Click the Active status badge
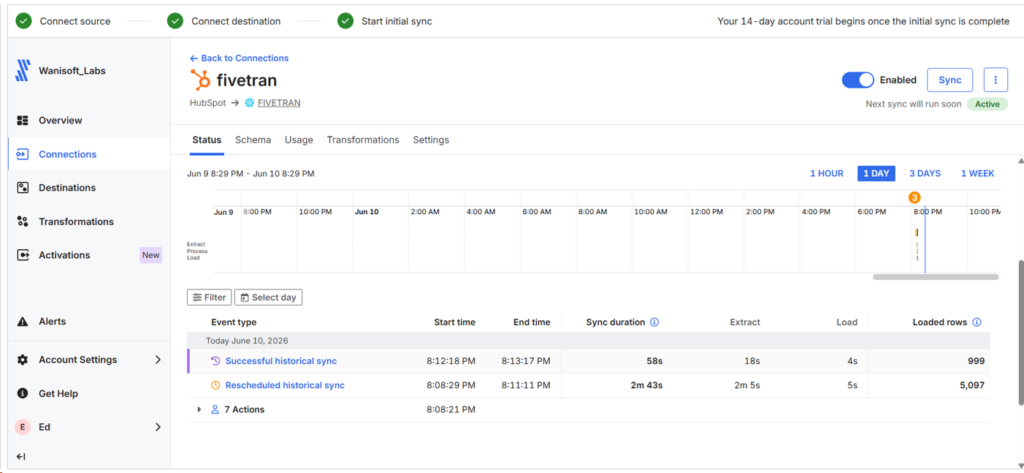The image size is (1024, 473). point(987,104)
